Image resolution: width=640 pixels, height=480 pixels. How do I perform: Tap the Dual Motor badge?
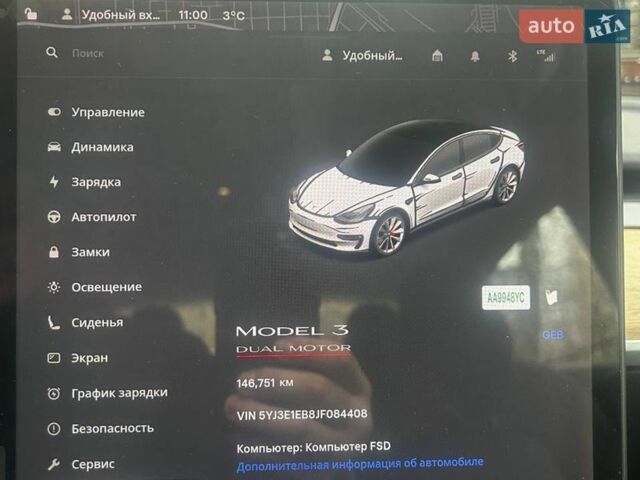[x=293, y=349]
